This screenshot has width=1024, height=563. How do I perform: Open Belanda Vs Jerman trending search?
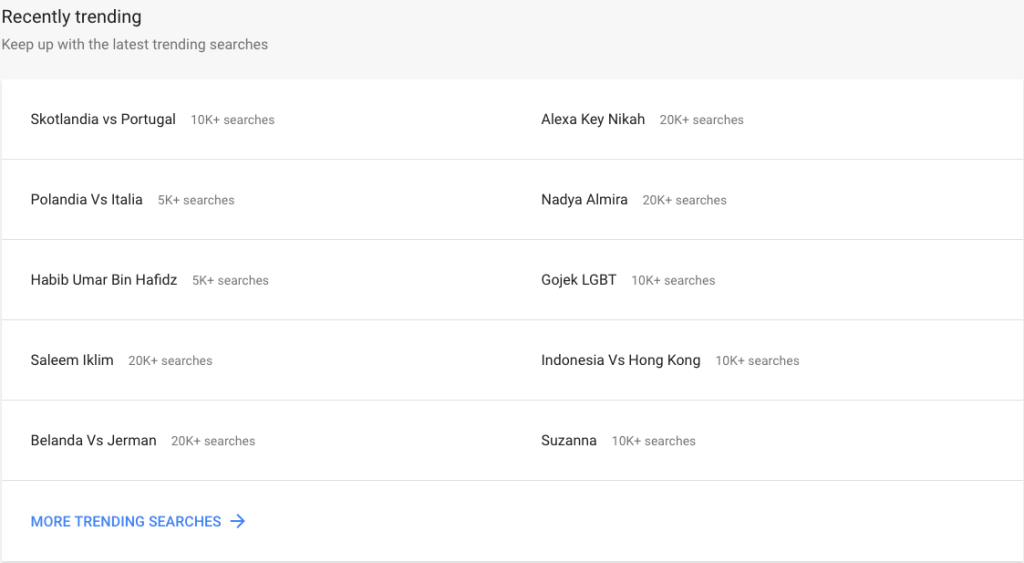point(93,441)
